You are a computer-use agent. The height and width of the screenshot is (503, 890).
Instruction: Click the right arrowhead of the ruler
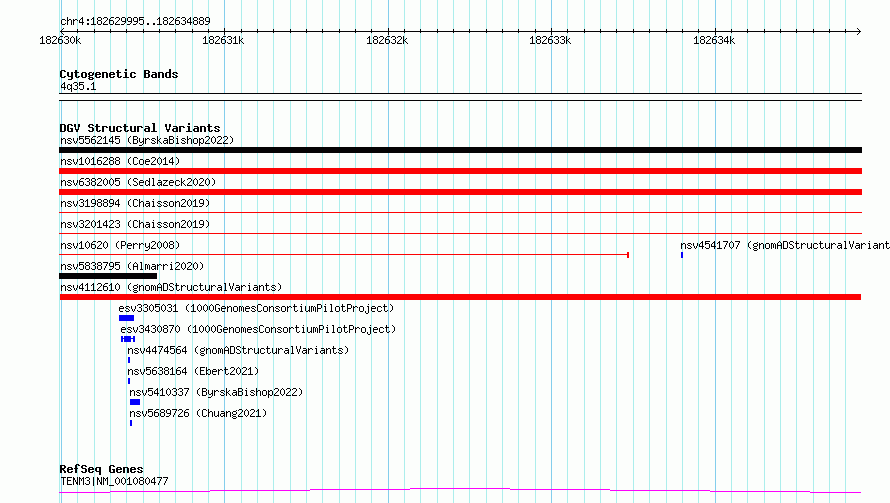858,31
